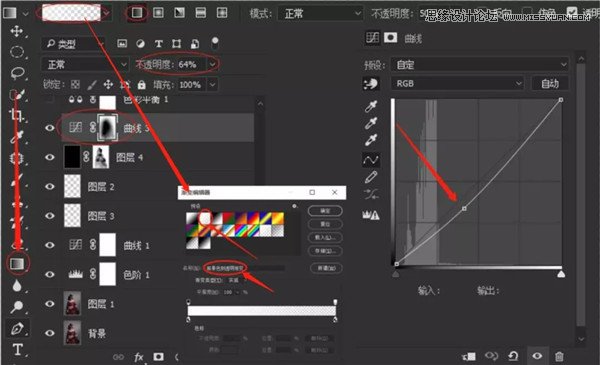Screen dimensions: 600x365
Task: Hide the 色阶 1 layer
Action: click(50, 274)
